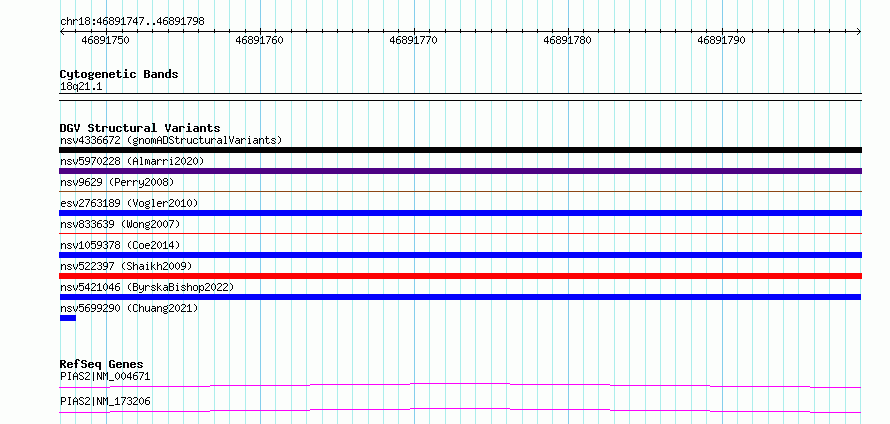Click ruler position 46891770

[414, 40]
